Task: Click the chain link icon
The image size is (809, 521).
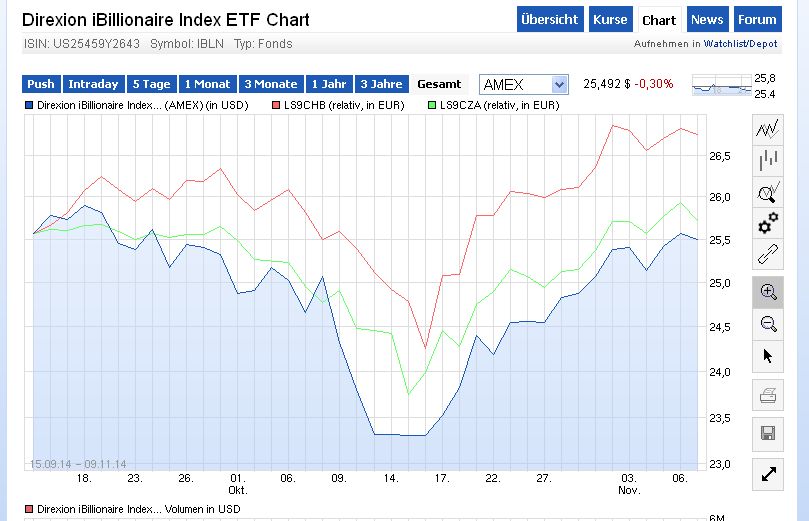Action: [x=768, y=254]
